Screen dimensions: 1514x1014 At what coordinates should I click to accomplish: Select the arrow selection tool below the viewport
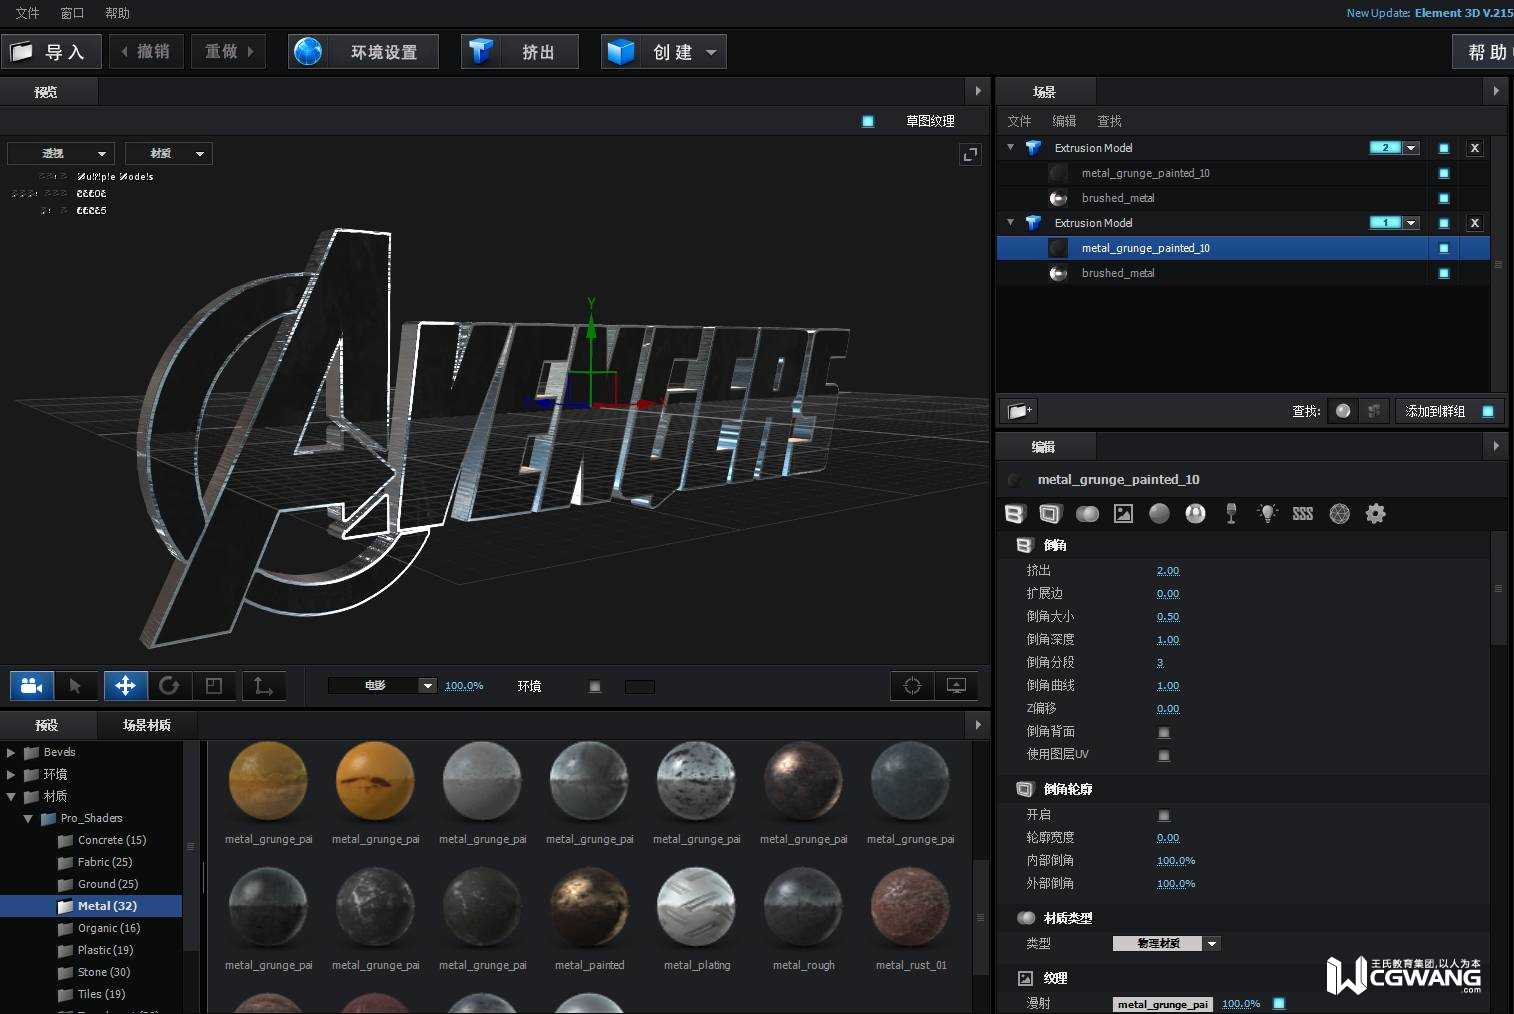[x=75, y=686]
